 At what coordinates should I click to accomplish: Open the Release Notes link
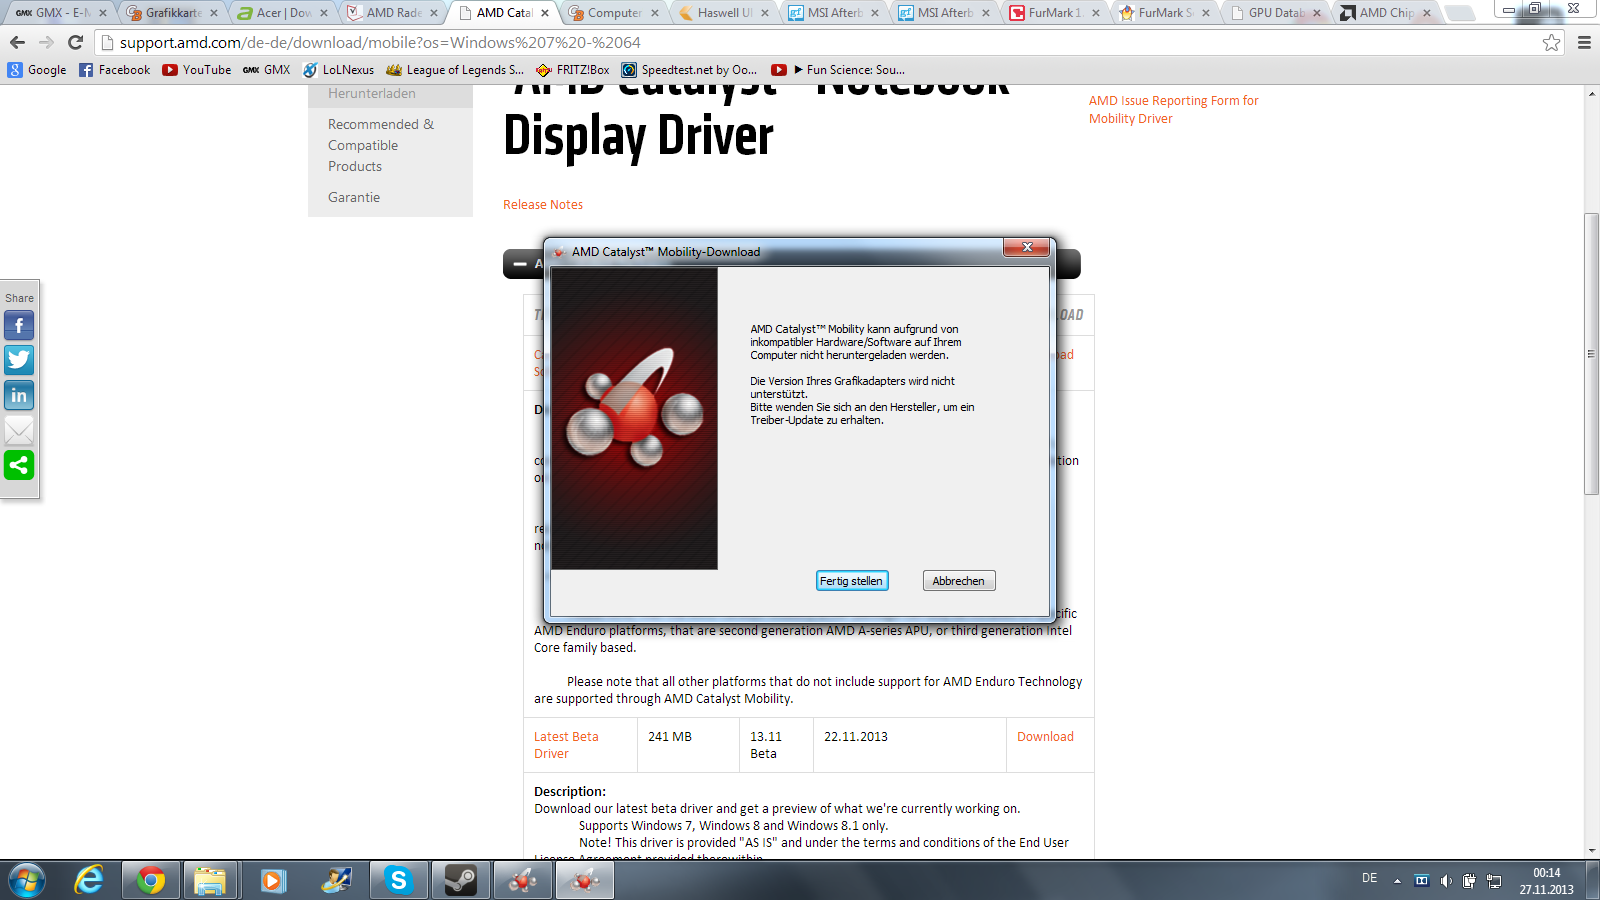(x=543, y=205)
